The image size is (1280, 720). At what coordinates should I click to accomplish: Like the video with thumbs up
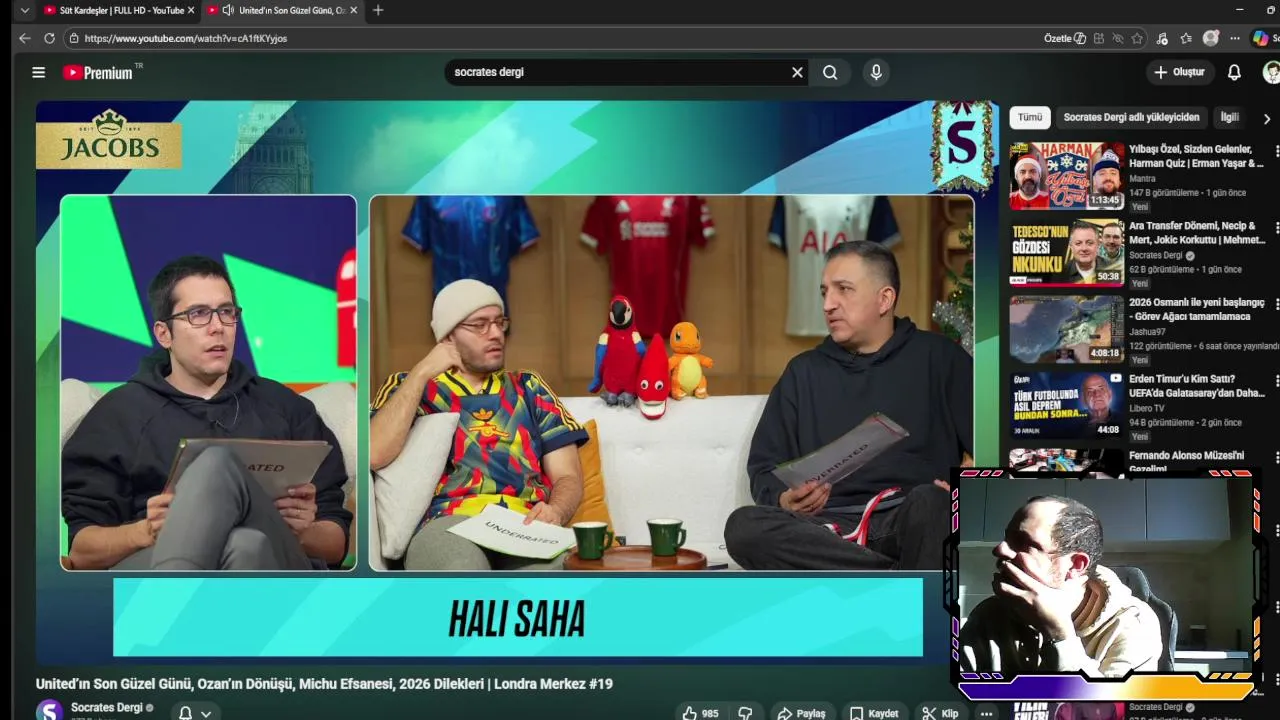(700, 713)
